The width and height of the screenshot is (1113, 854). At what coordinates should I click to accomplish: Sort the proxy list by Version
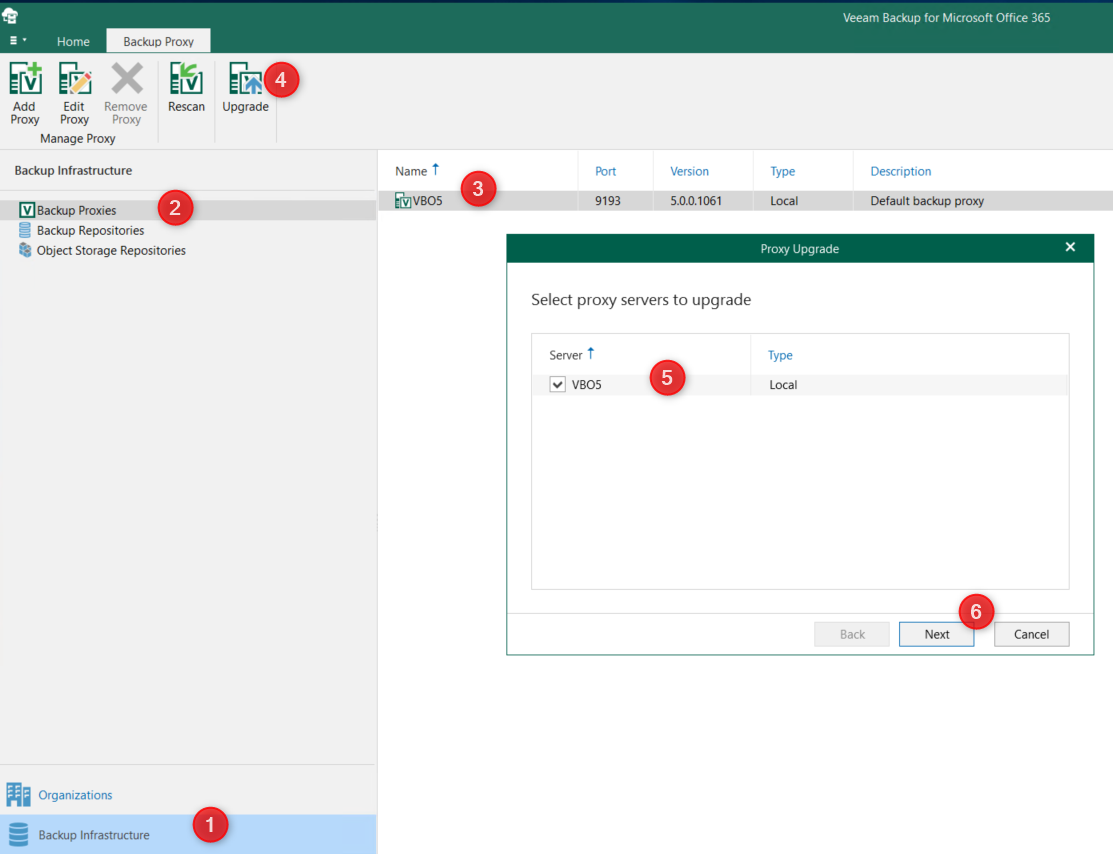pyautogui.click(x=689, y=171)
